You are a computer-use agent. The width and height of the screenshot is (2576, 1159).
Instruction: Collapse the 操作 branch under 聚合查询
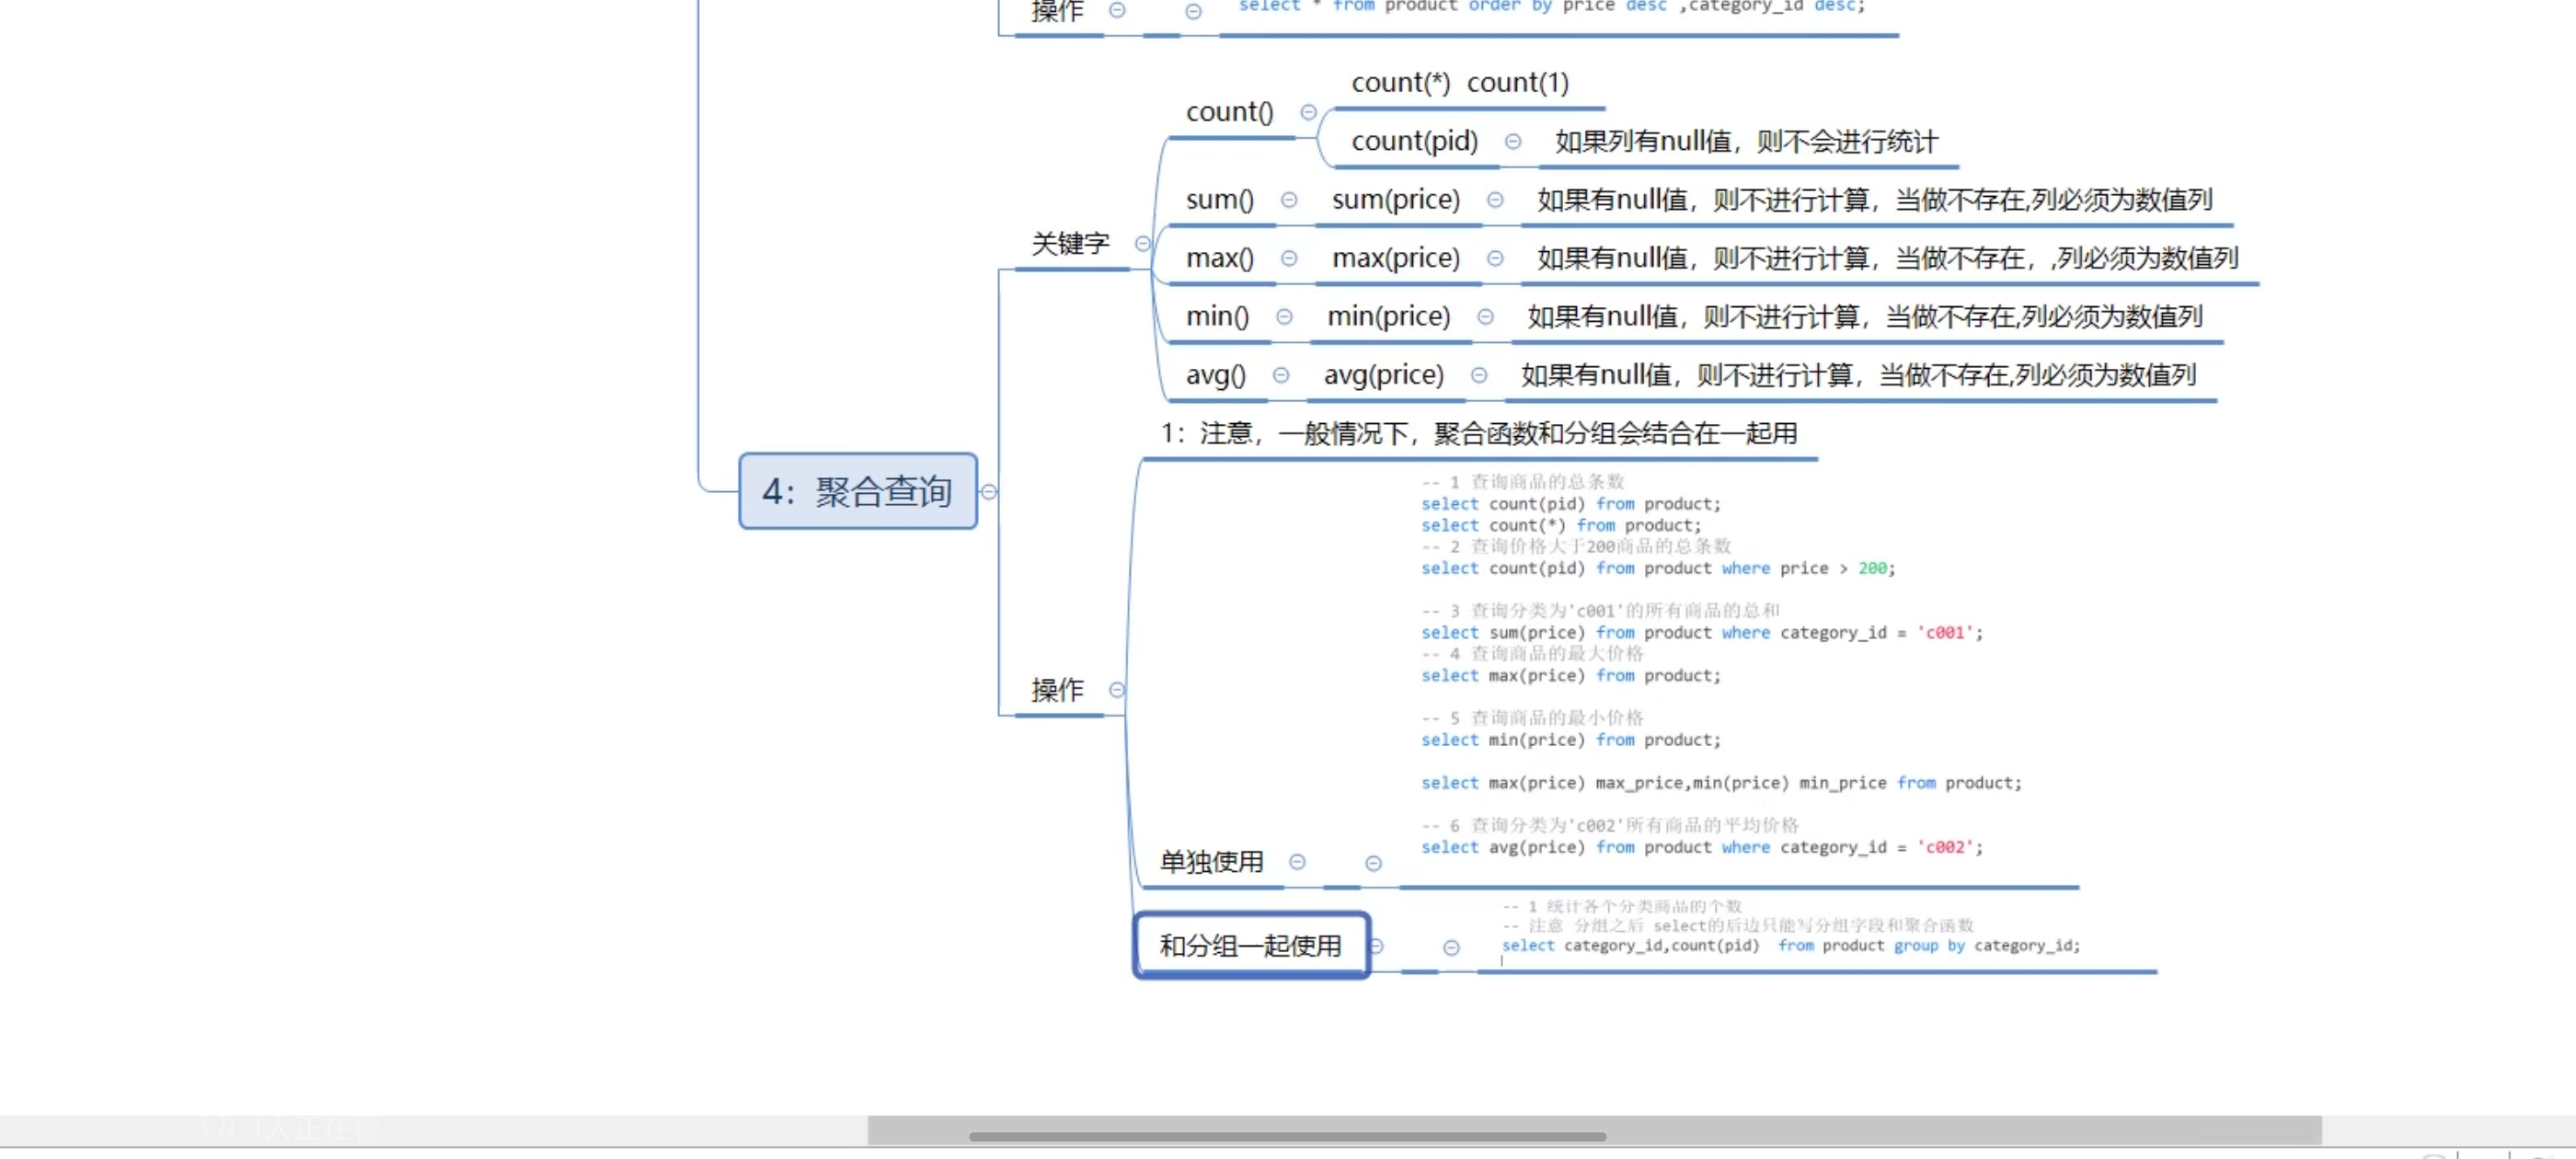1117,690
